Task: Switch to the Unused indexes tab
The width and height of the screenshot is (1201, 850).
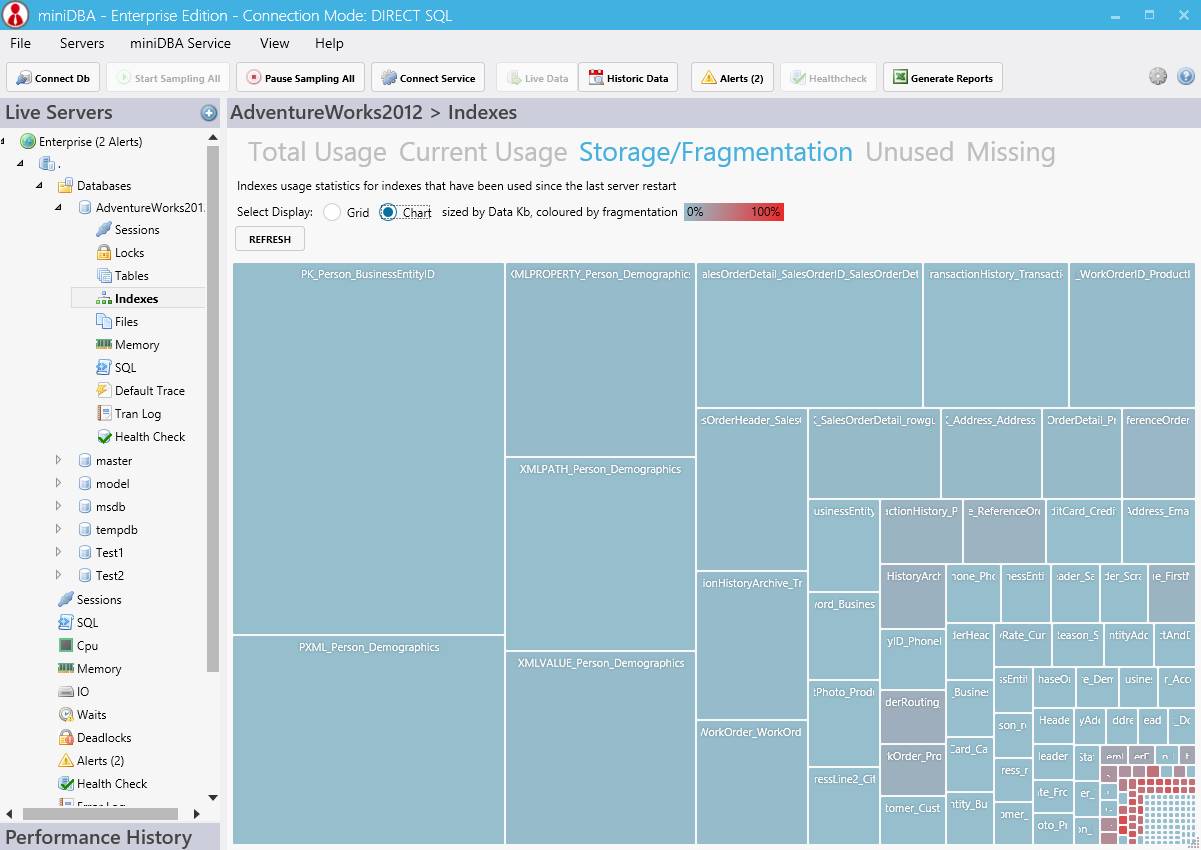Action: point(909,152)
